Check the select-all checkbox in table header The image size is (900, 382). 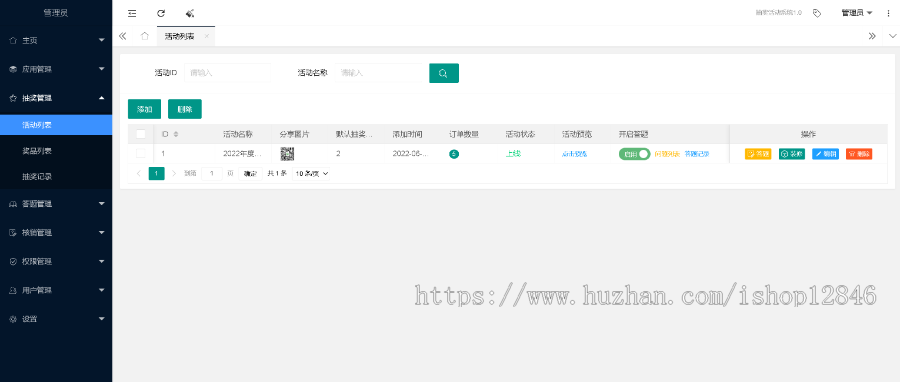coord(141,134)
